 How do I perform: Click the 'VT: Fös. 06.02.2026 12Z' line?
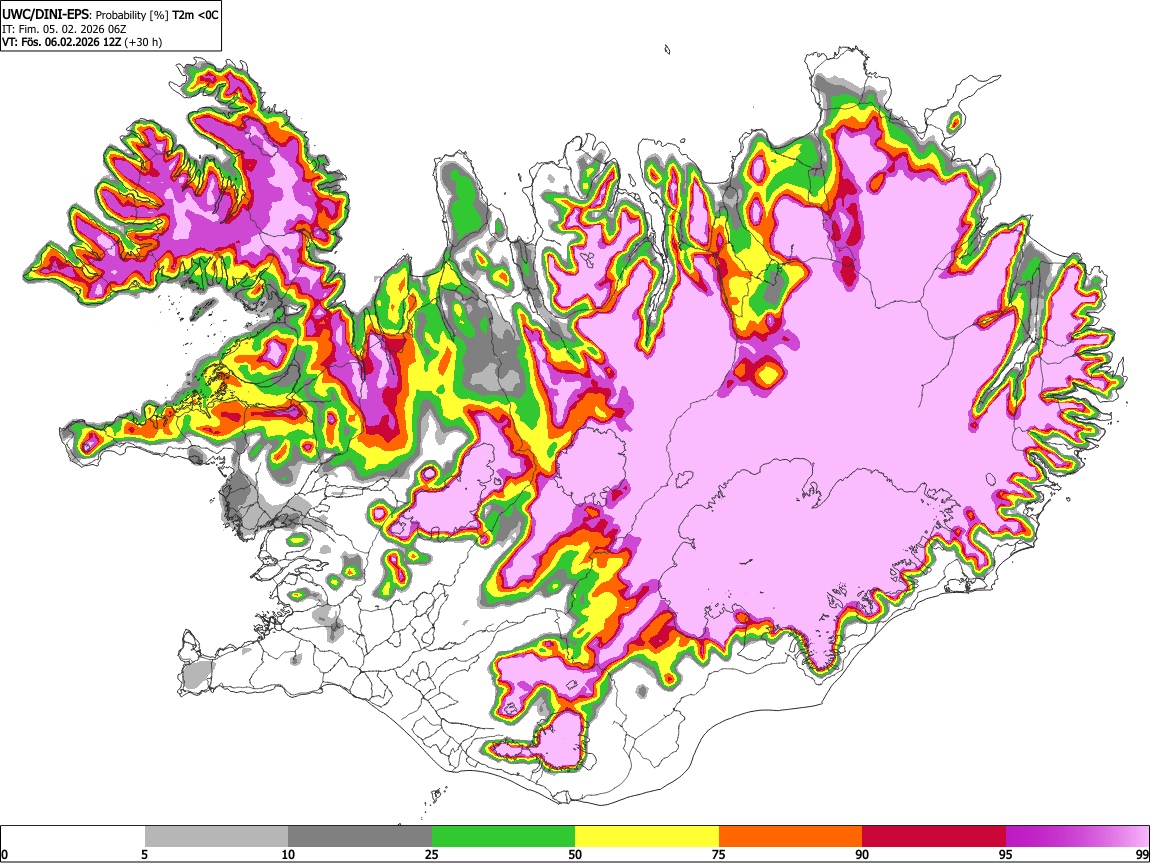pos(62,42)
